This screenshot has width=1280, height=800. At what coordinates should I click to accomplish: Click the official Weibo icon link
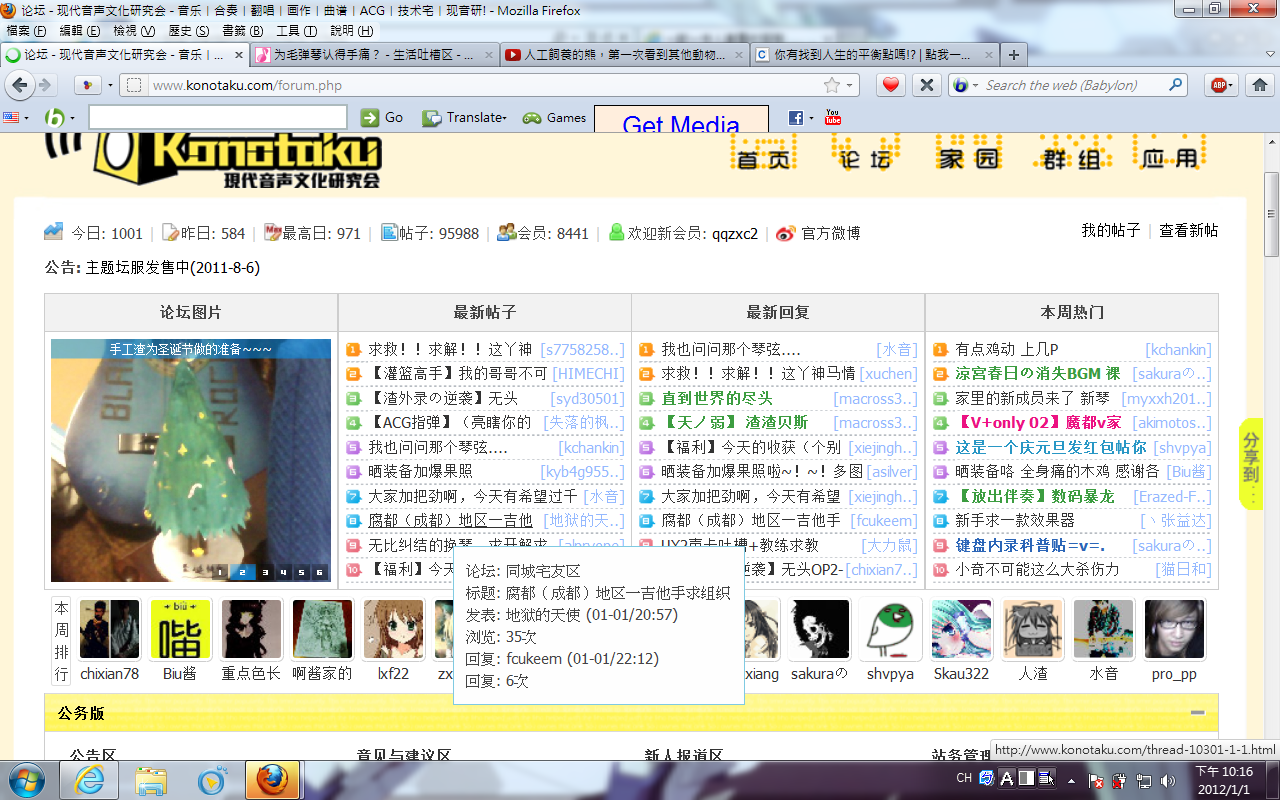[x=785, y=233]
